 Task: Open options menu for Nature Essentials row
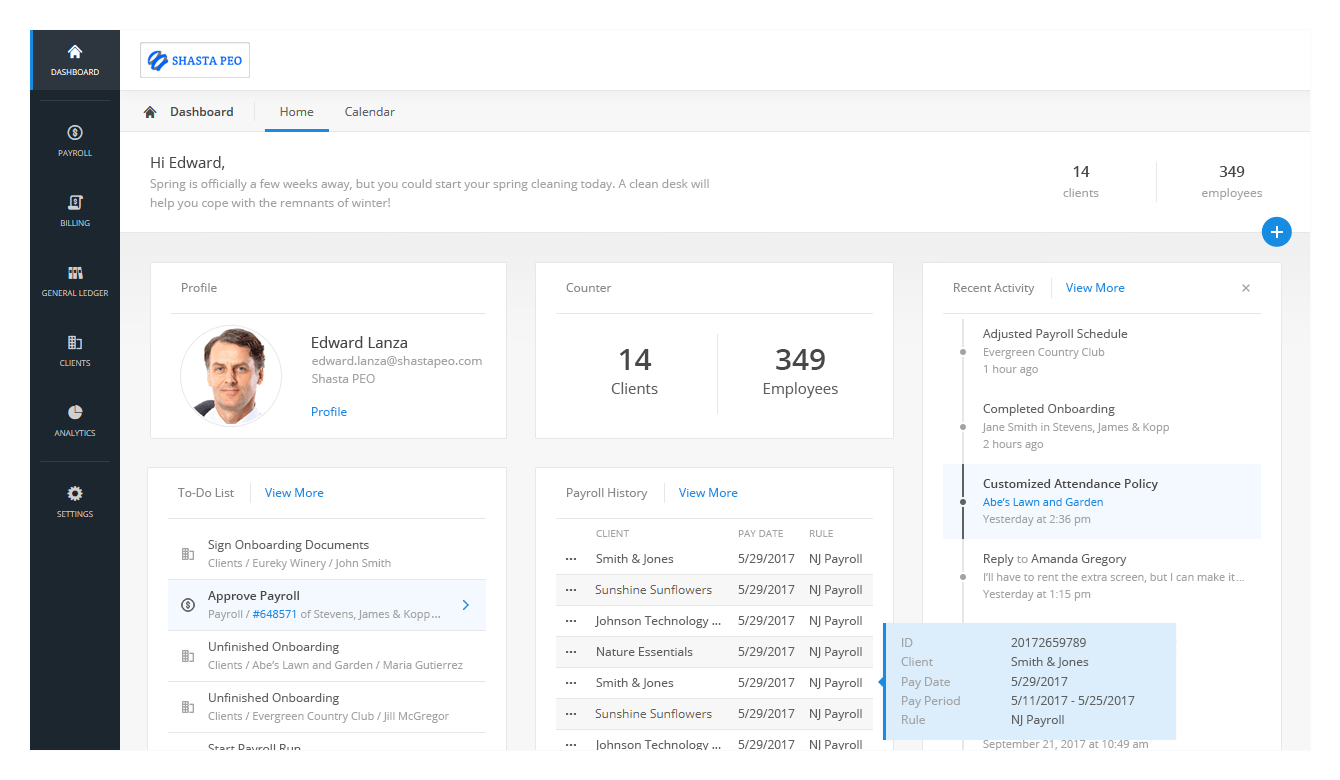tap(571, 652)
